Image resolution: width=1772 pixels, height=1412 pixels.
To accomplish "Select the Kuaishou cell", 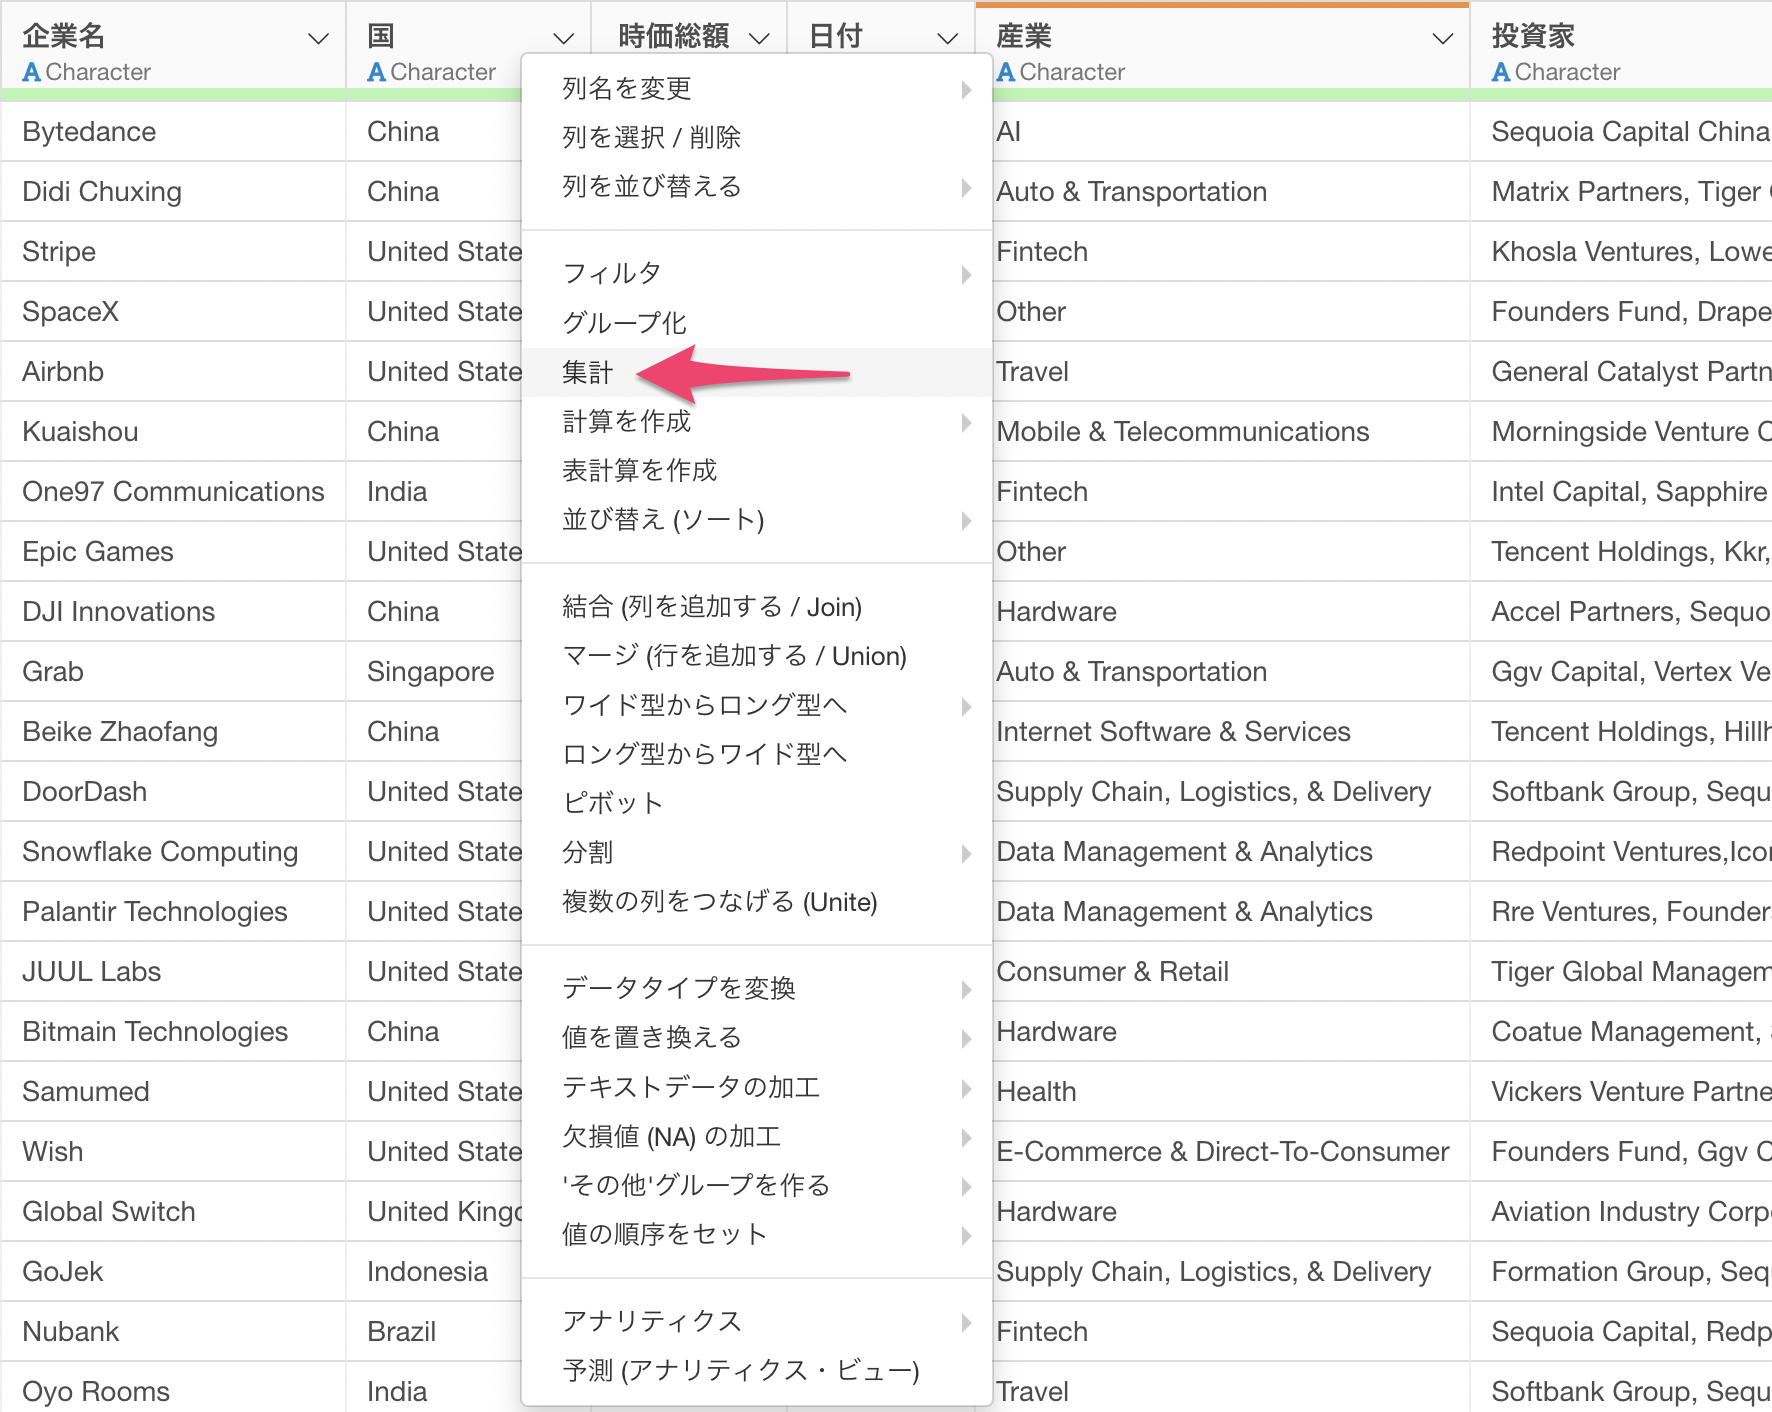I will click(x=173, y=432).
